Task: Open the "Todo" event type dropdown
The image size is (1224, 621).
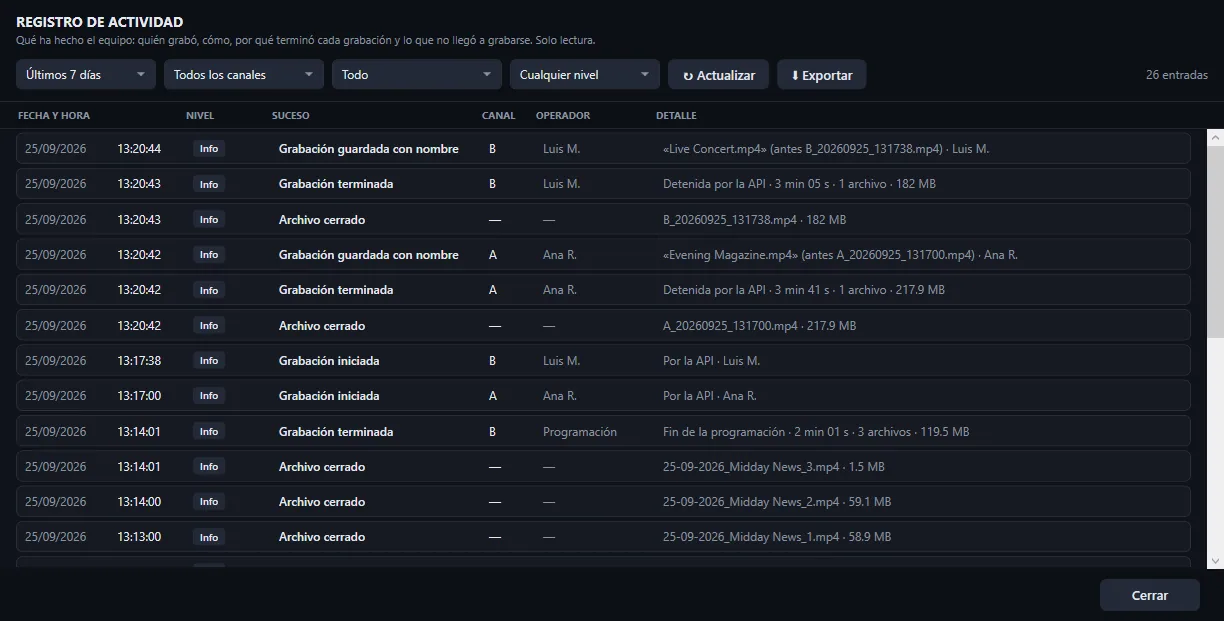Action: click(x=417, y=75)
